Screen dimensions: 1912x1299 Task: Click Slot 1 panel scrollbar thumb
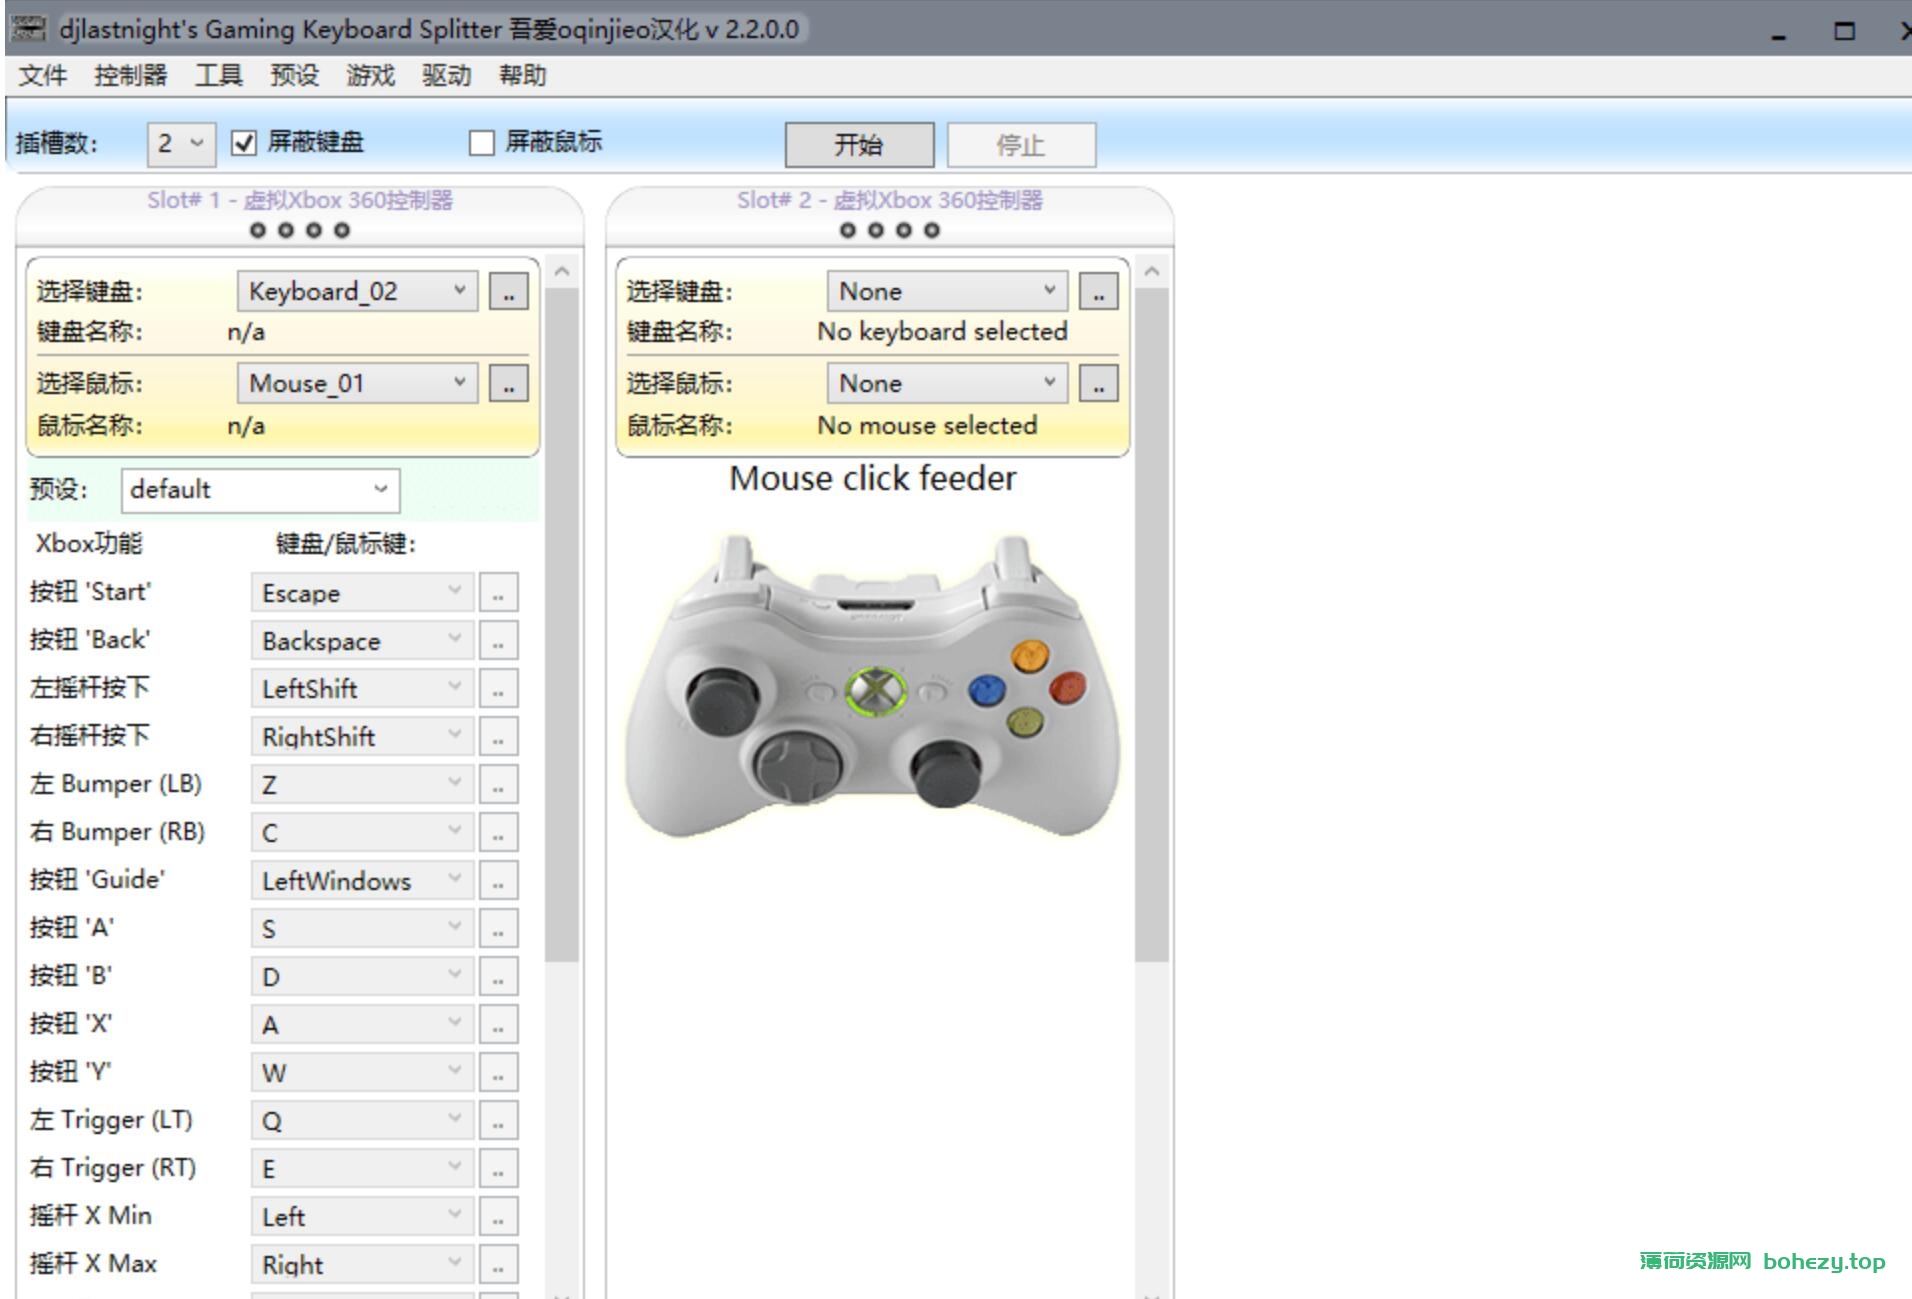click(x=562, y=624)
